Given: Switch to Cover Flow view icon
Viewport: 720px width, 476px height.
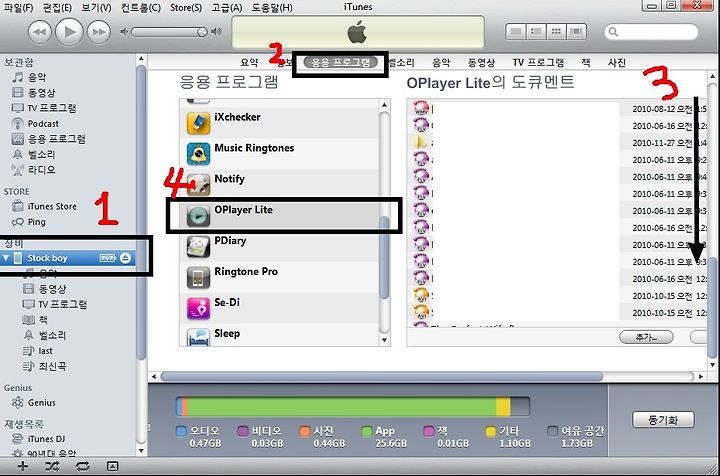Looking at the screenshot, I should (576, 31).
